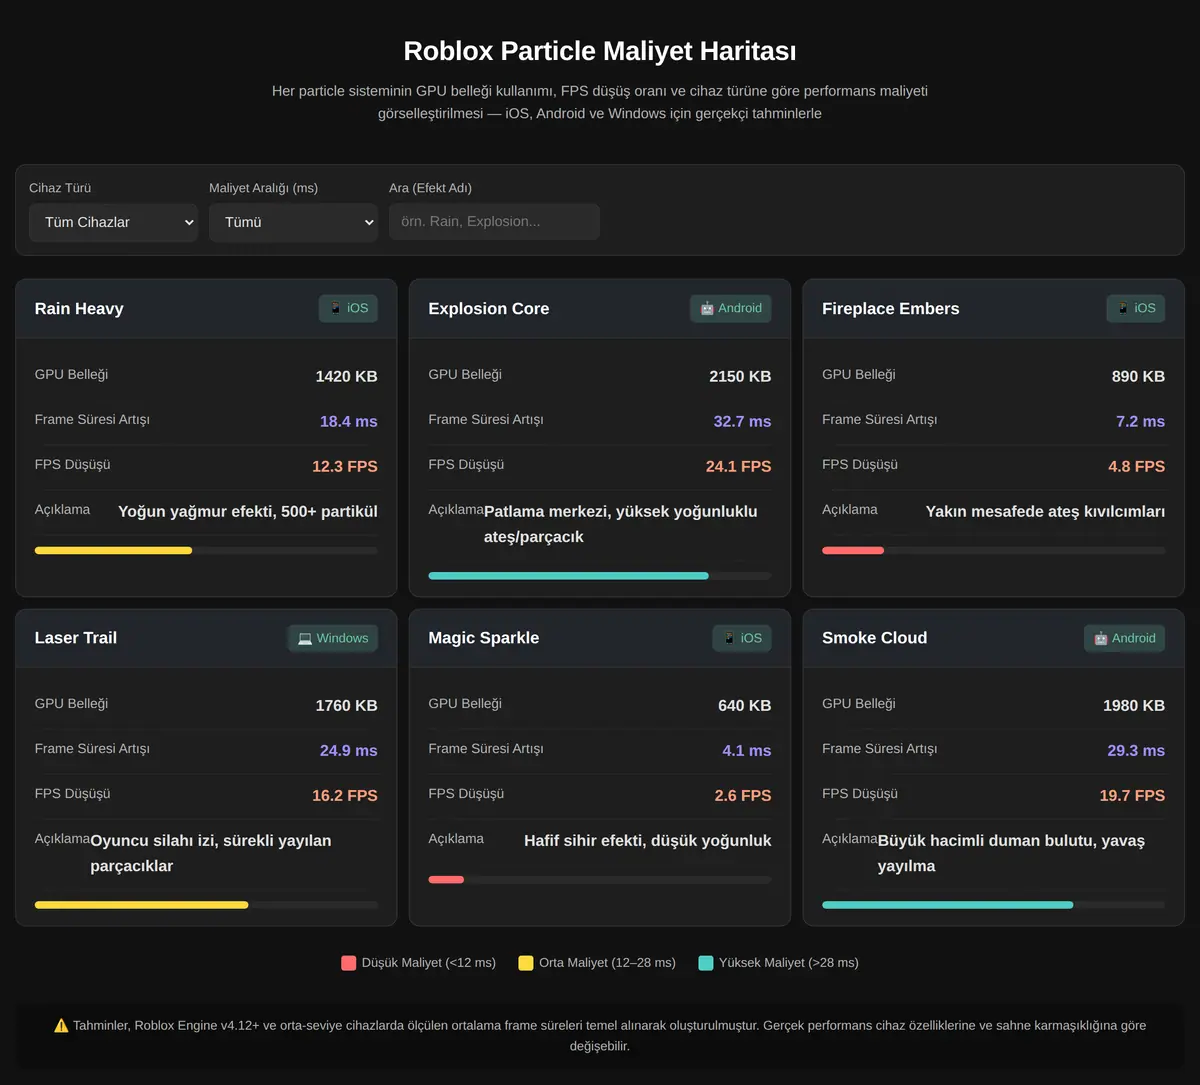Click the 2150 KB GPU memory value

(x=740, y=376)
